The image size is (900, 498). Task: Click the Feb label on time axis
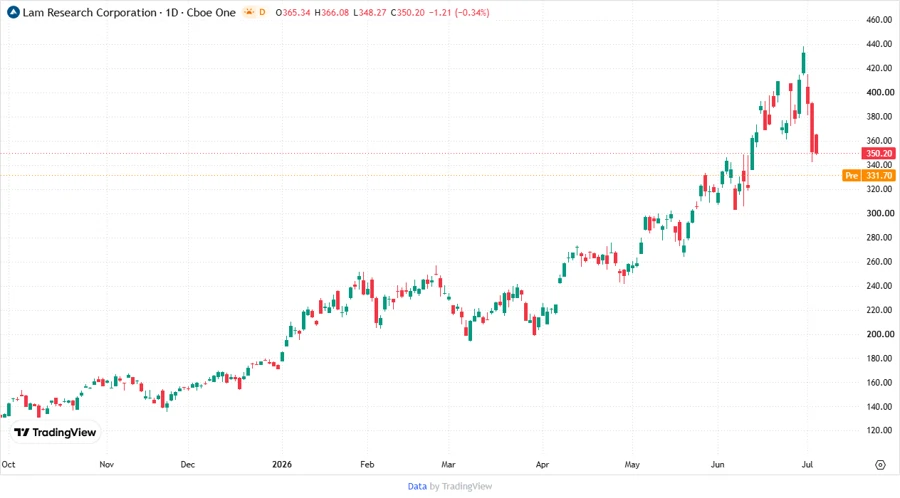[367, 464]
